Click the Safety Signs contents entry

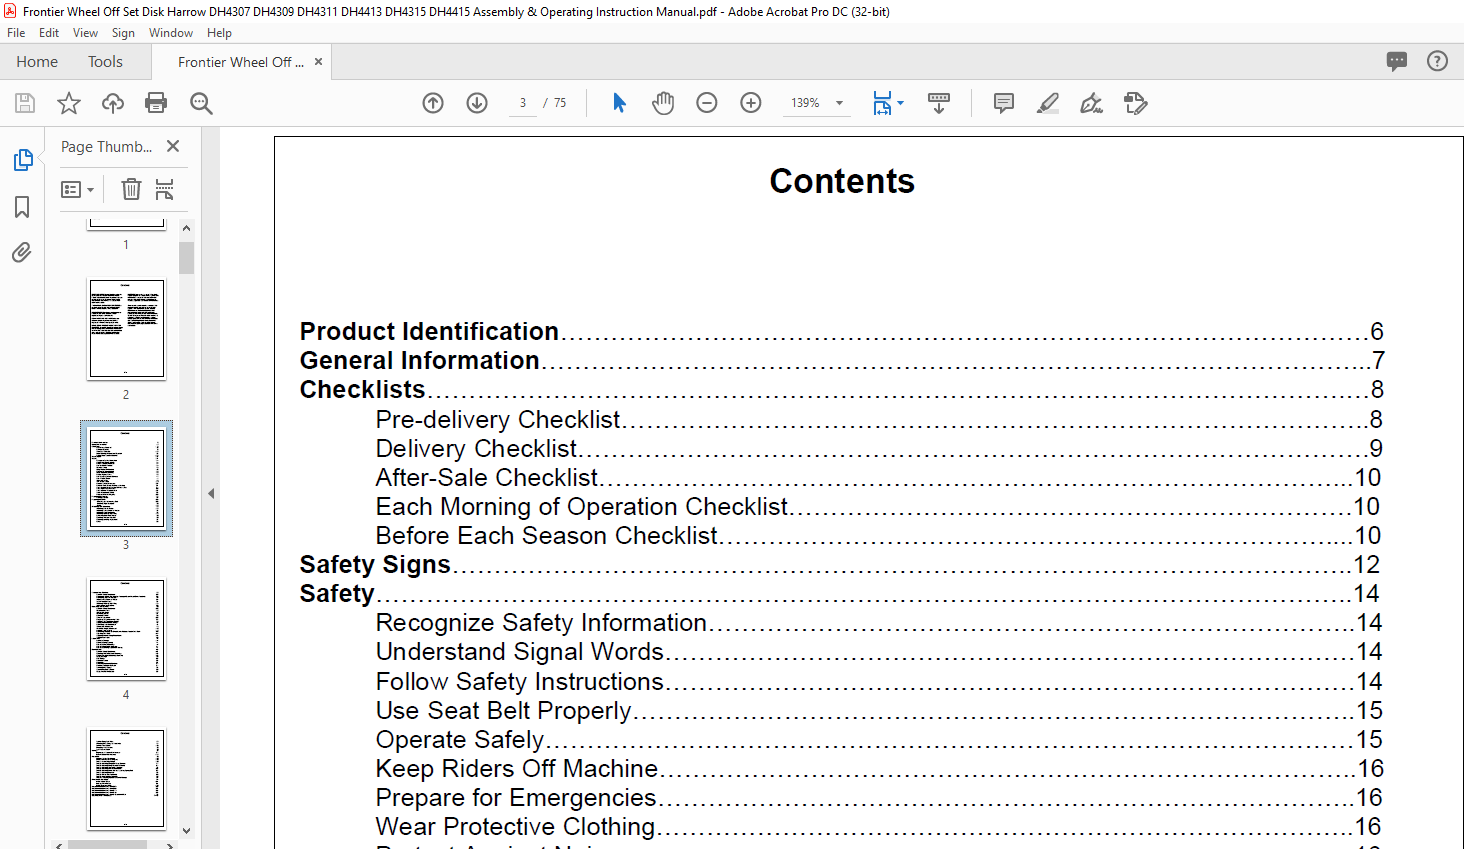pyautogui.click(x=842, y=564)
